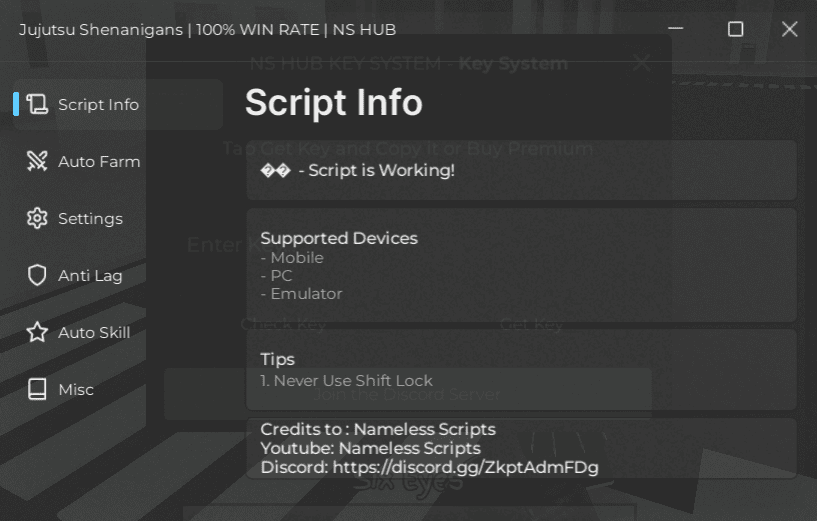Click the 'Youtube: Nameless Scripts' line

(370, 448)
